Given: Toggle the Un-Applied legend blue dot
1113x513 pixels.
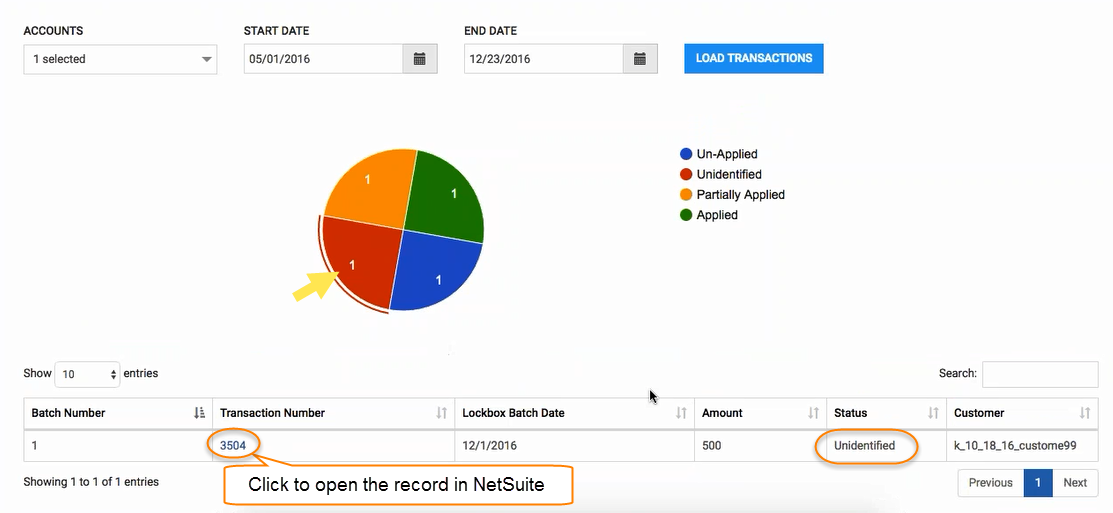Looking at the screenshot, I should coord(686,154).
